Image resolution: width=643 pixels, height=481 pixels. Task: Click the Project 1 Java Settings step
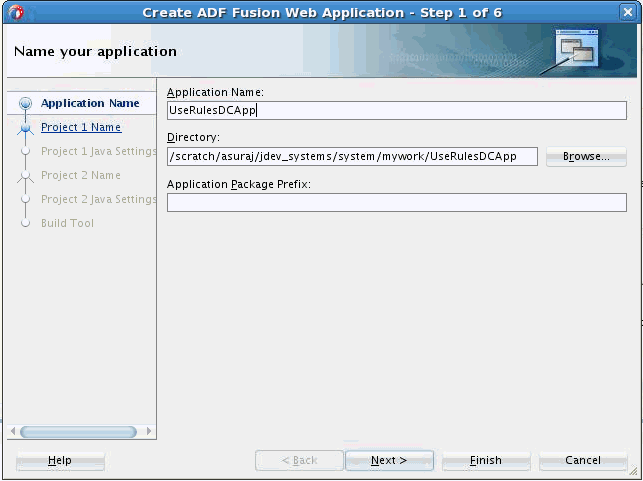coord(98,151)
